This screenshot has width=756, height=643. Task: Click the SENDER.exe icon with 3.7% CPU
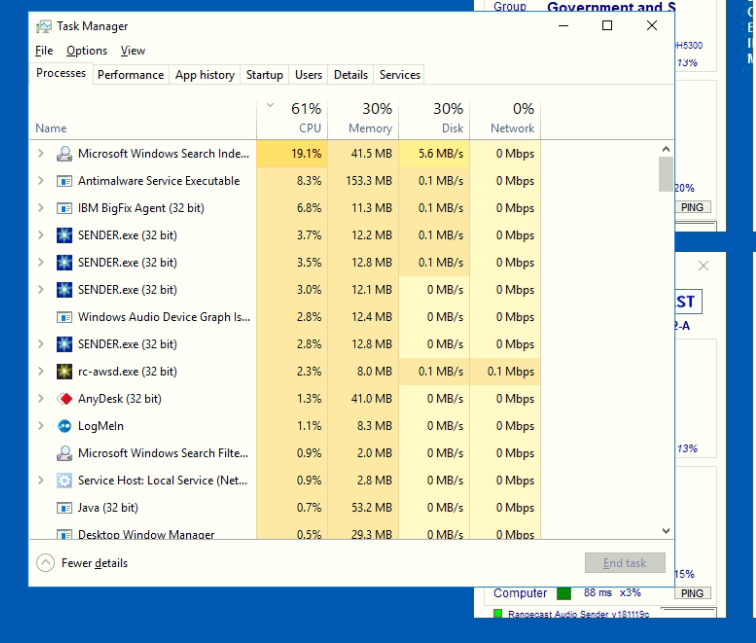tap(64, 235)
